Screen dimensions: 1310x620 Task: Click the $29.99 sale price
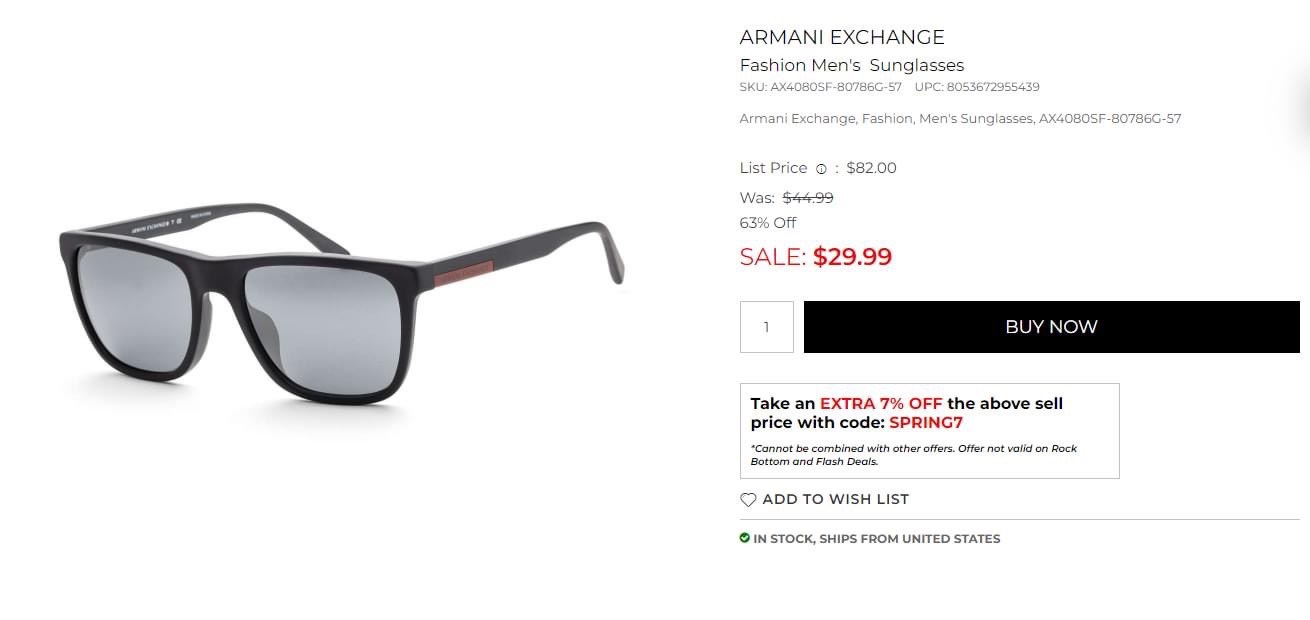tap(852, 257)
